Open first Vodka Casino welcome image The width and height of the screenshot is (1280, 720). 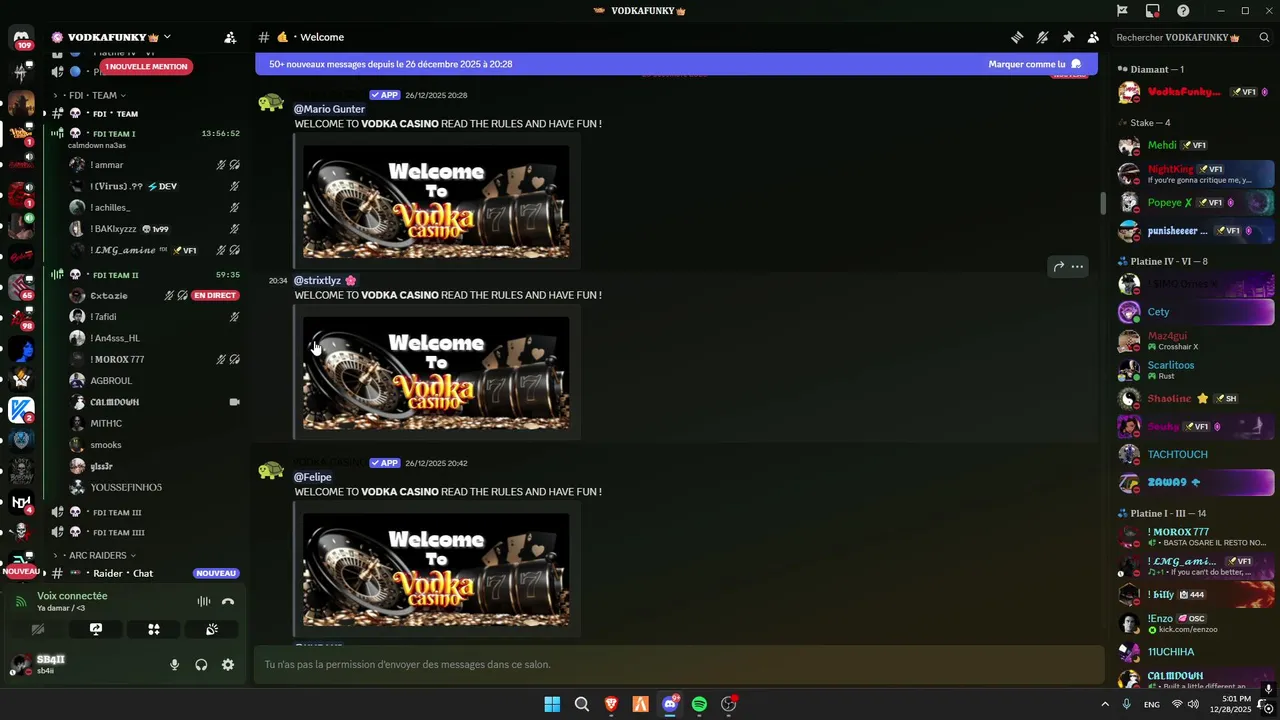pyautogui.click(x=436, y=202)
